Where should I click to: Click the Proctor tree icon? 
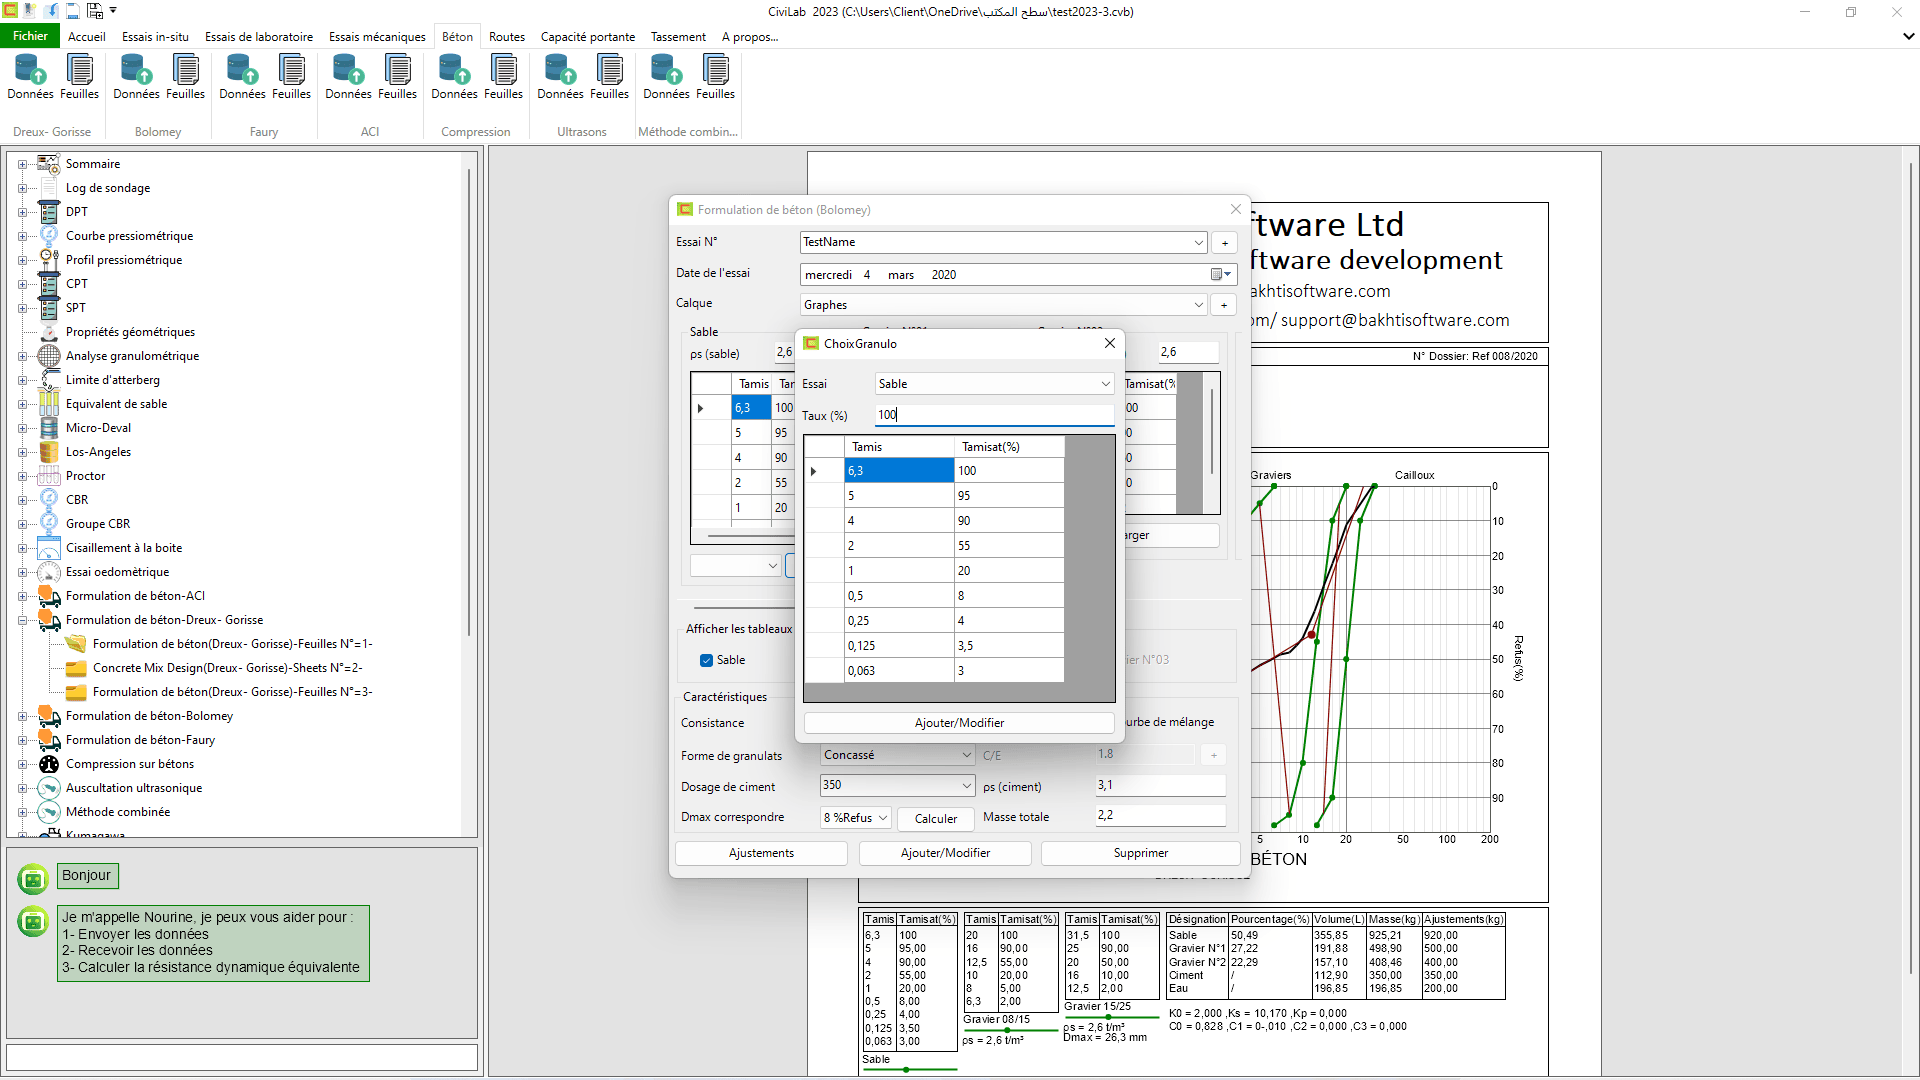click(49, 476)
